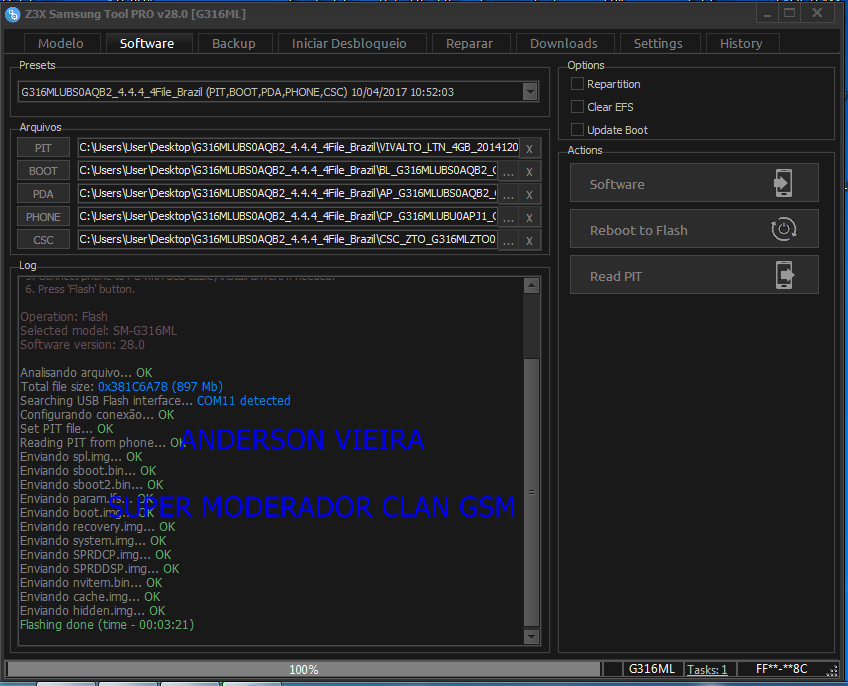Clear the PHONE file path with x
The height and width of the screenshot is (686, 848).
(529, 217)
